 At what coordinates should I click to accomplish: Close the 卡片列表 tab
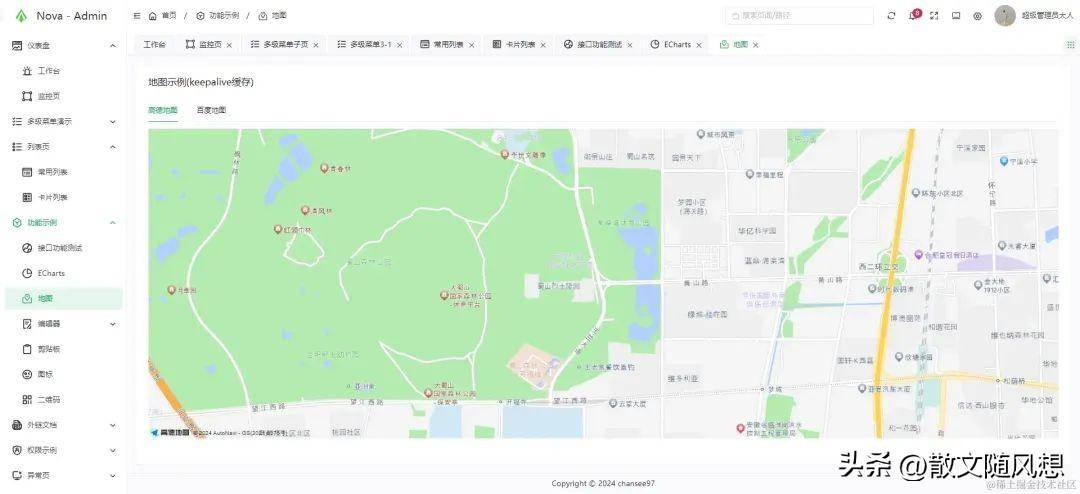click(x=543, y=45)
